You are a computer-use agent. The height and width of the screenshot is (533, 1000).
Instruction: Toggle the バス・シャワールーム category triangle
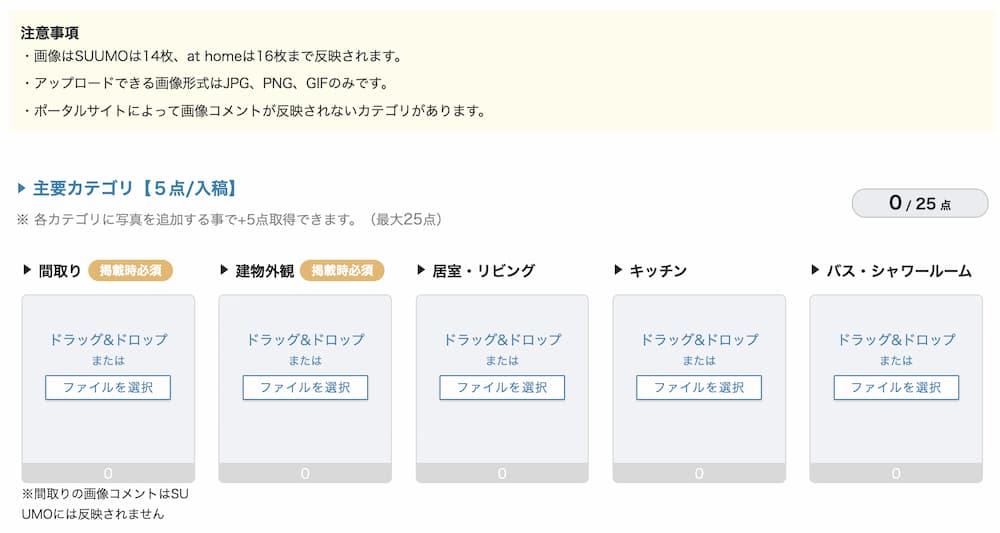tap(815, 270)
